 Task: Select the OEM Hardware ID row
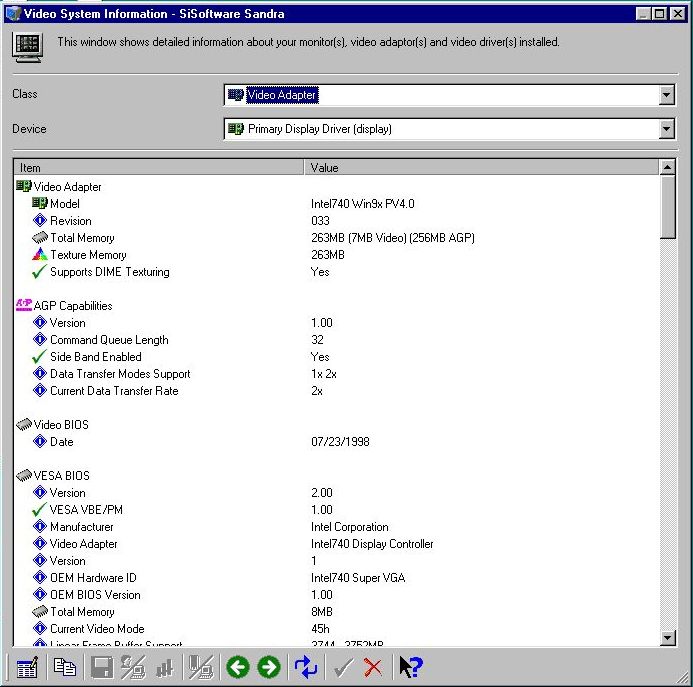tap(336, 577)
